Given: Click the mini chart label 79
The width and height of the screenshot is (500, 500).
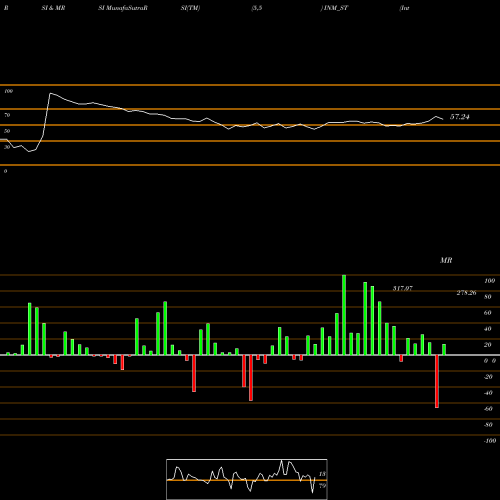Looking at the screenshot, I should [322, 486].
